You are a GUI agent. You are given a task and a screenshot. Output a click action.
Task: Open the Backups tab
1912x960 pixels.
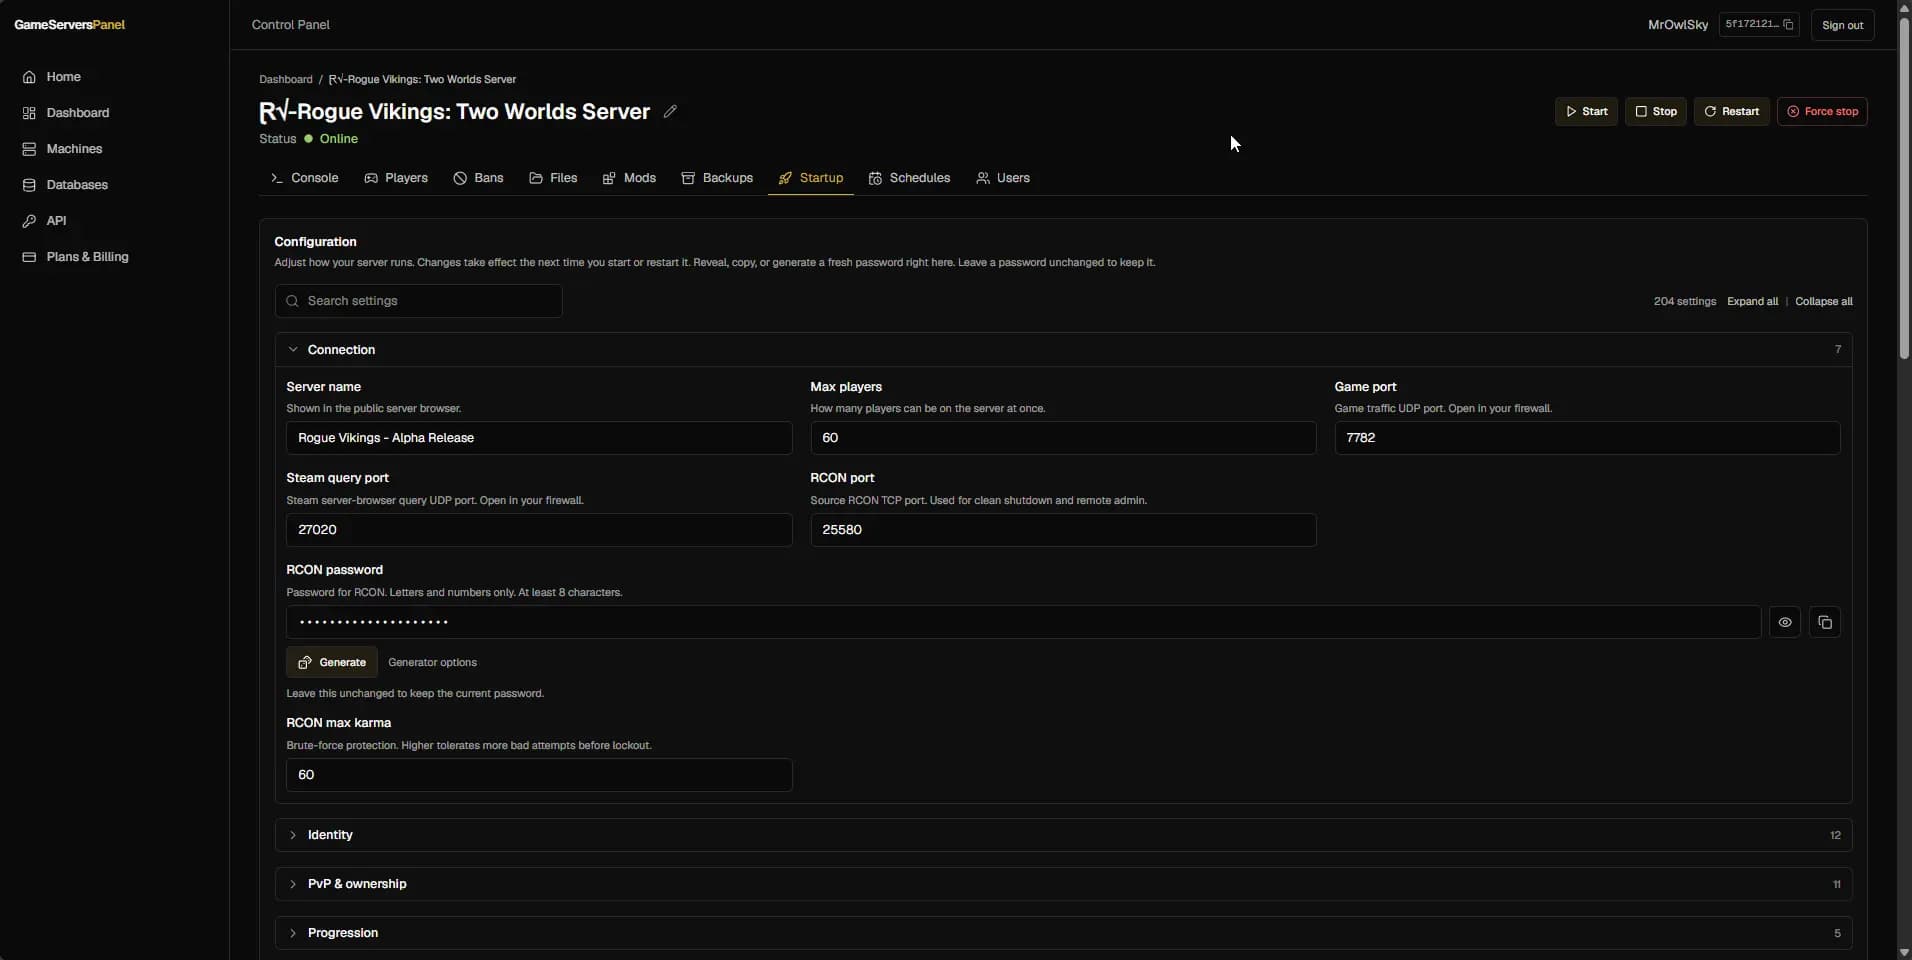coord(717,178)
